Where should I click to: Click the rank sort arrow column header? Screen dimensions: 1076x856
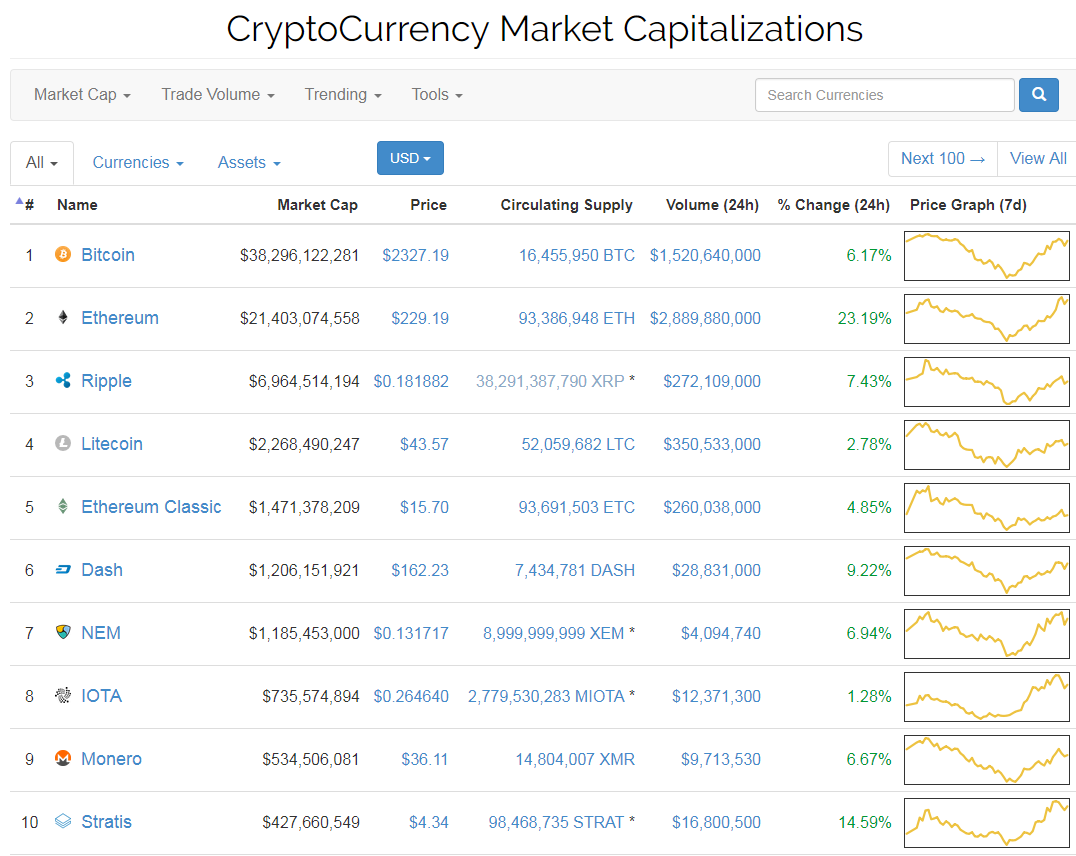[x=25, y=204]
